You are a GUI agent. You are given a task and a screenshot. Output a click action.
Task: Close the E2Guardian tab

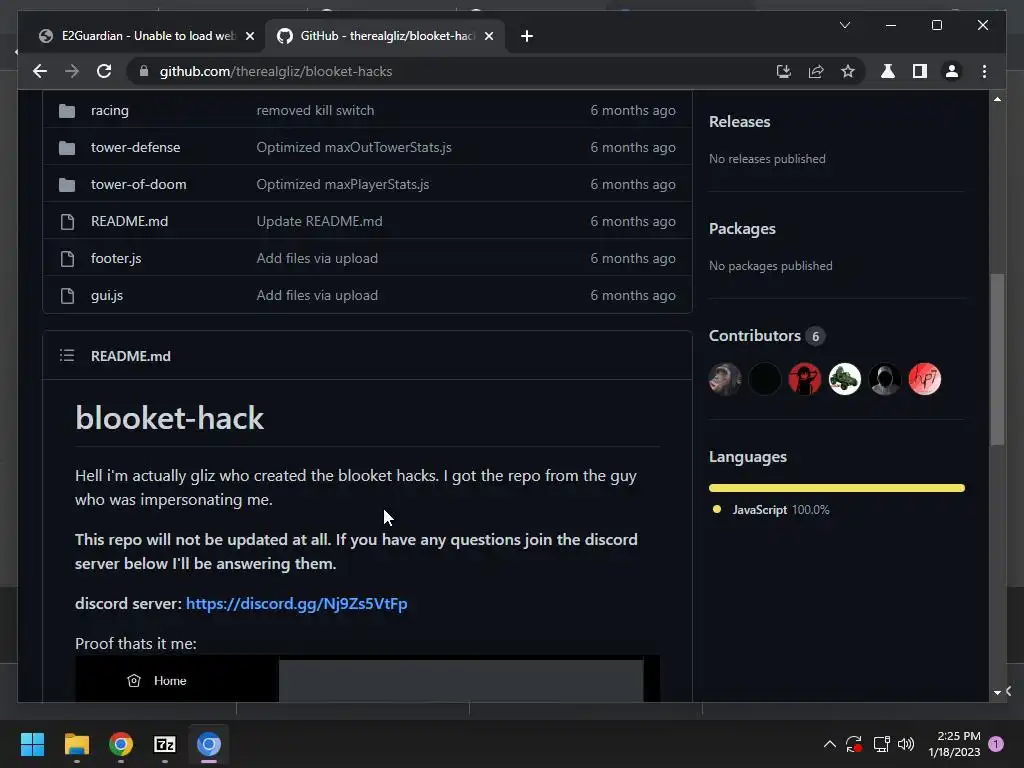[x=249, y=36]
